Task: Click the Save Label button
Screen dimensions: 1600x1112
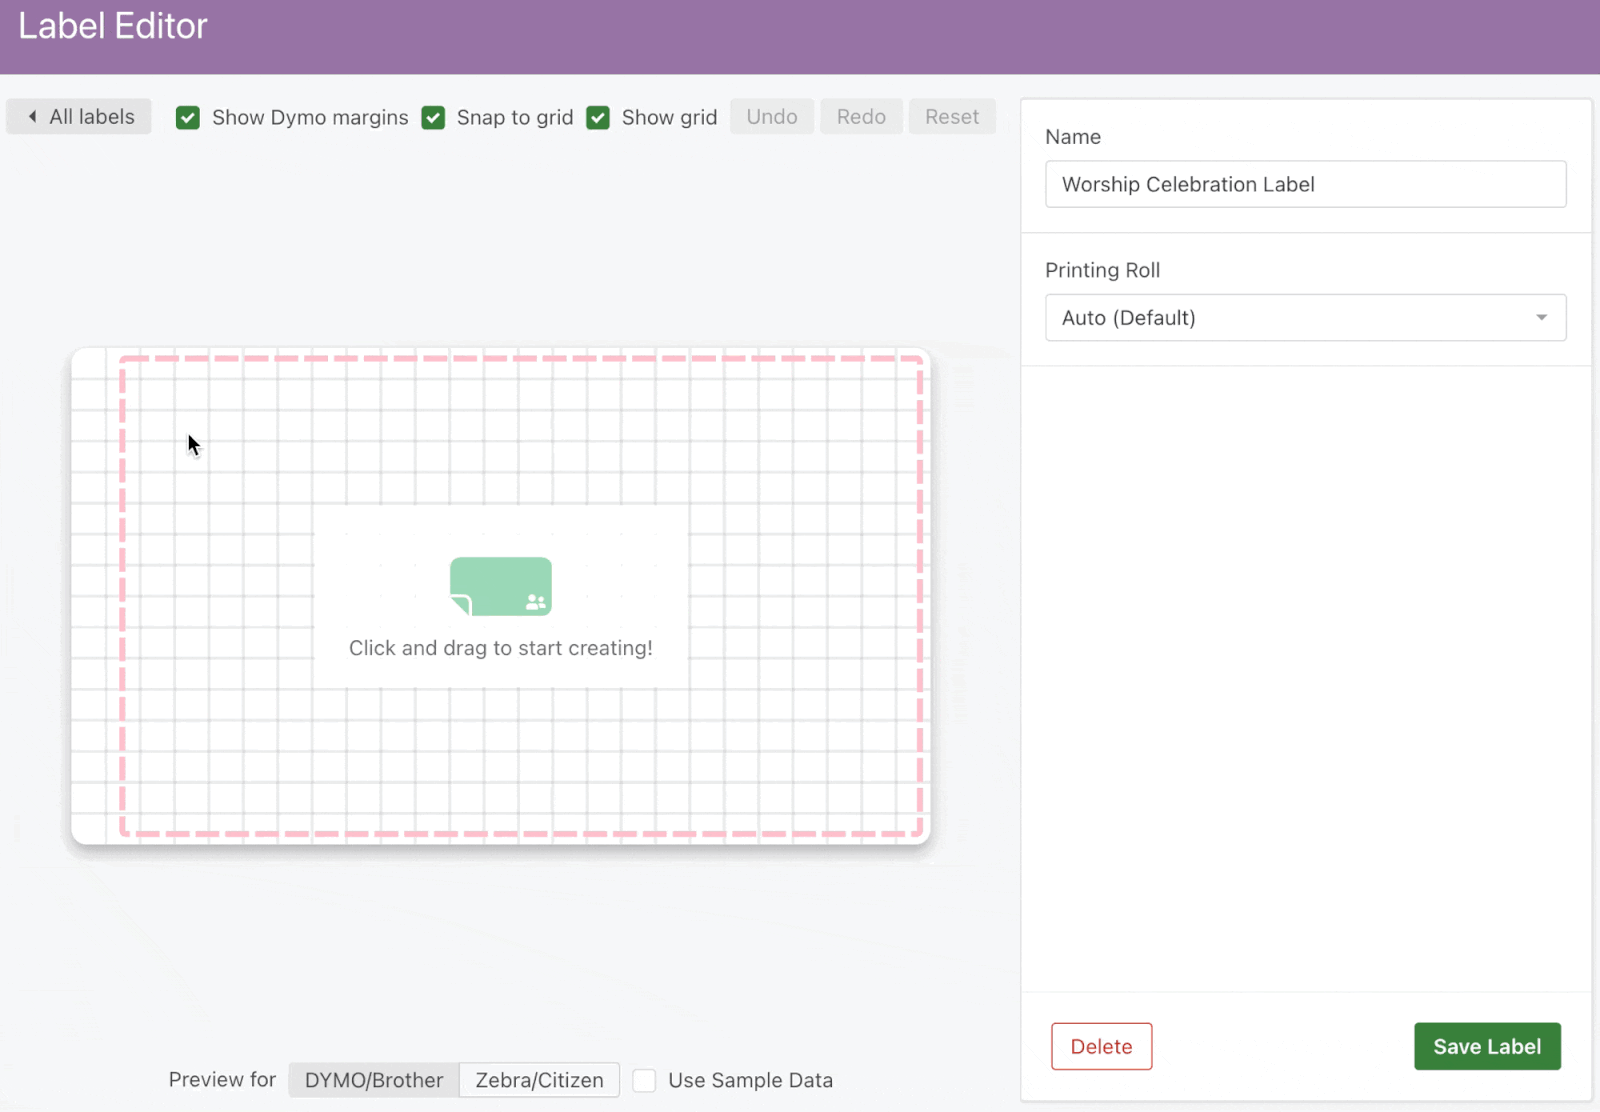Action: click(1487, 1046)
